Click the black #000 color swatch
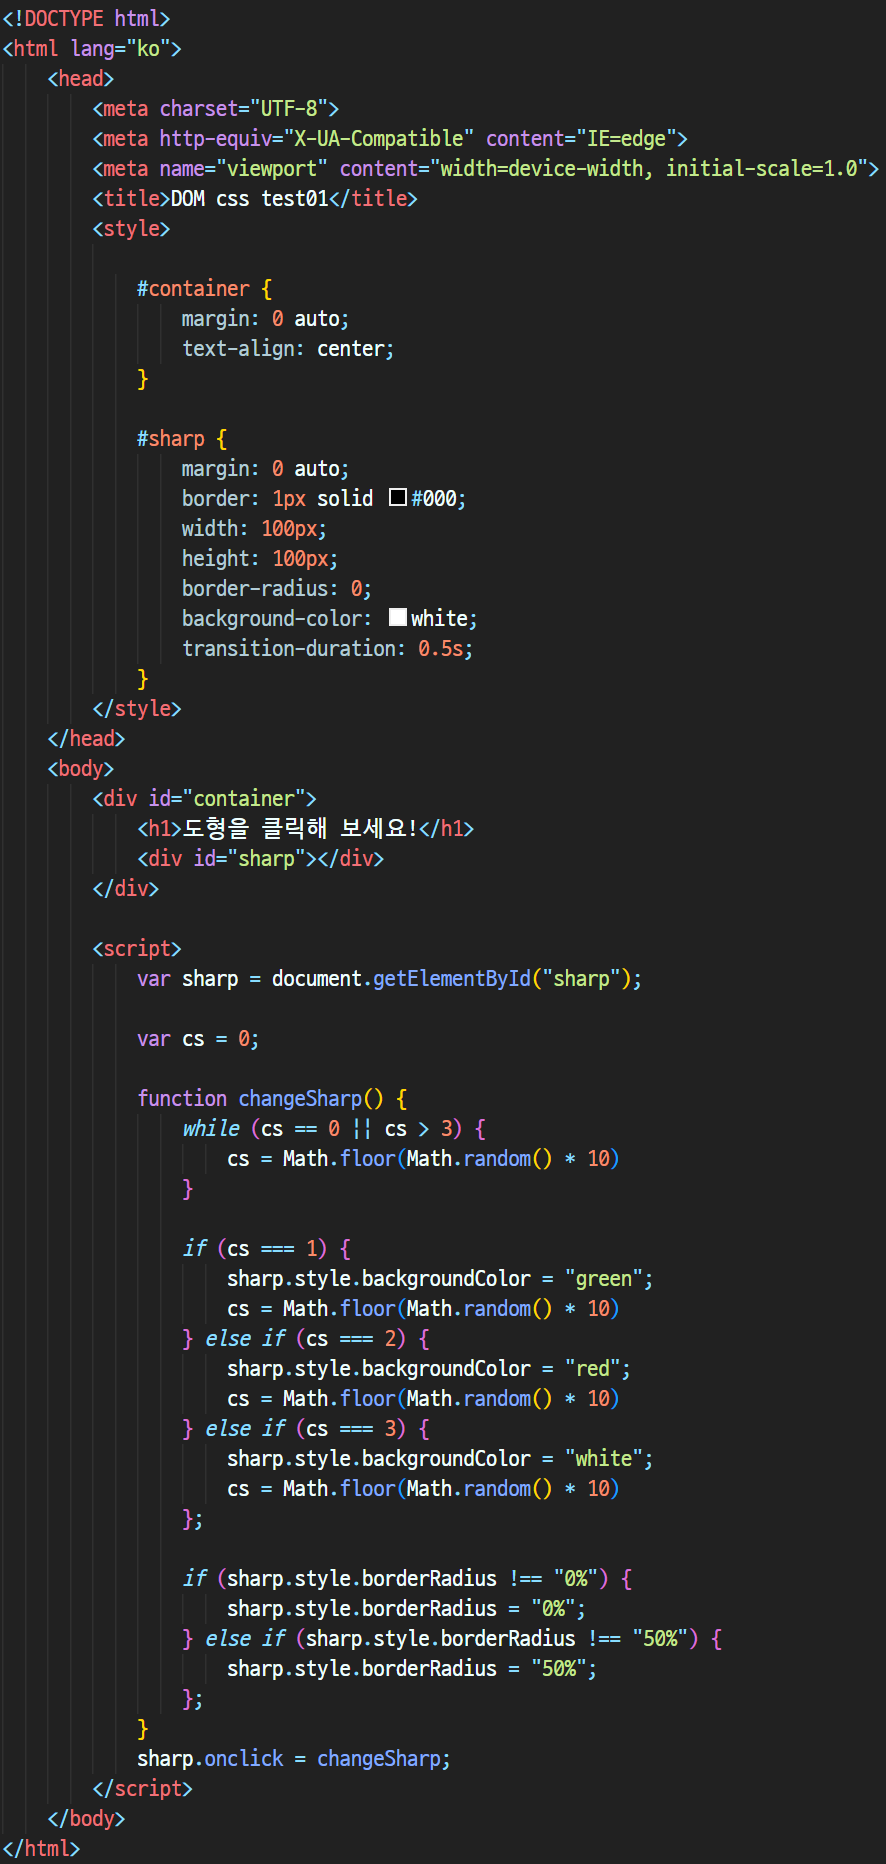The width and height of the screenshot is (886, 1864). coord(398,497)
